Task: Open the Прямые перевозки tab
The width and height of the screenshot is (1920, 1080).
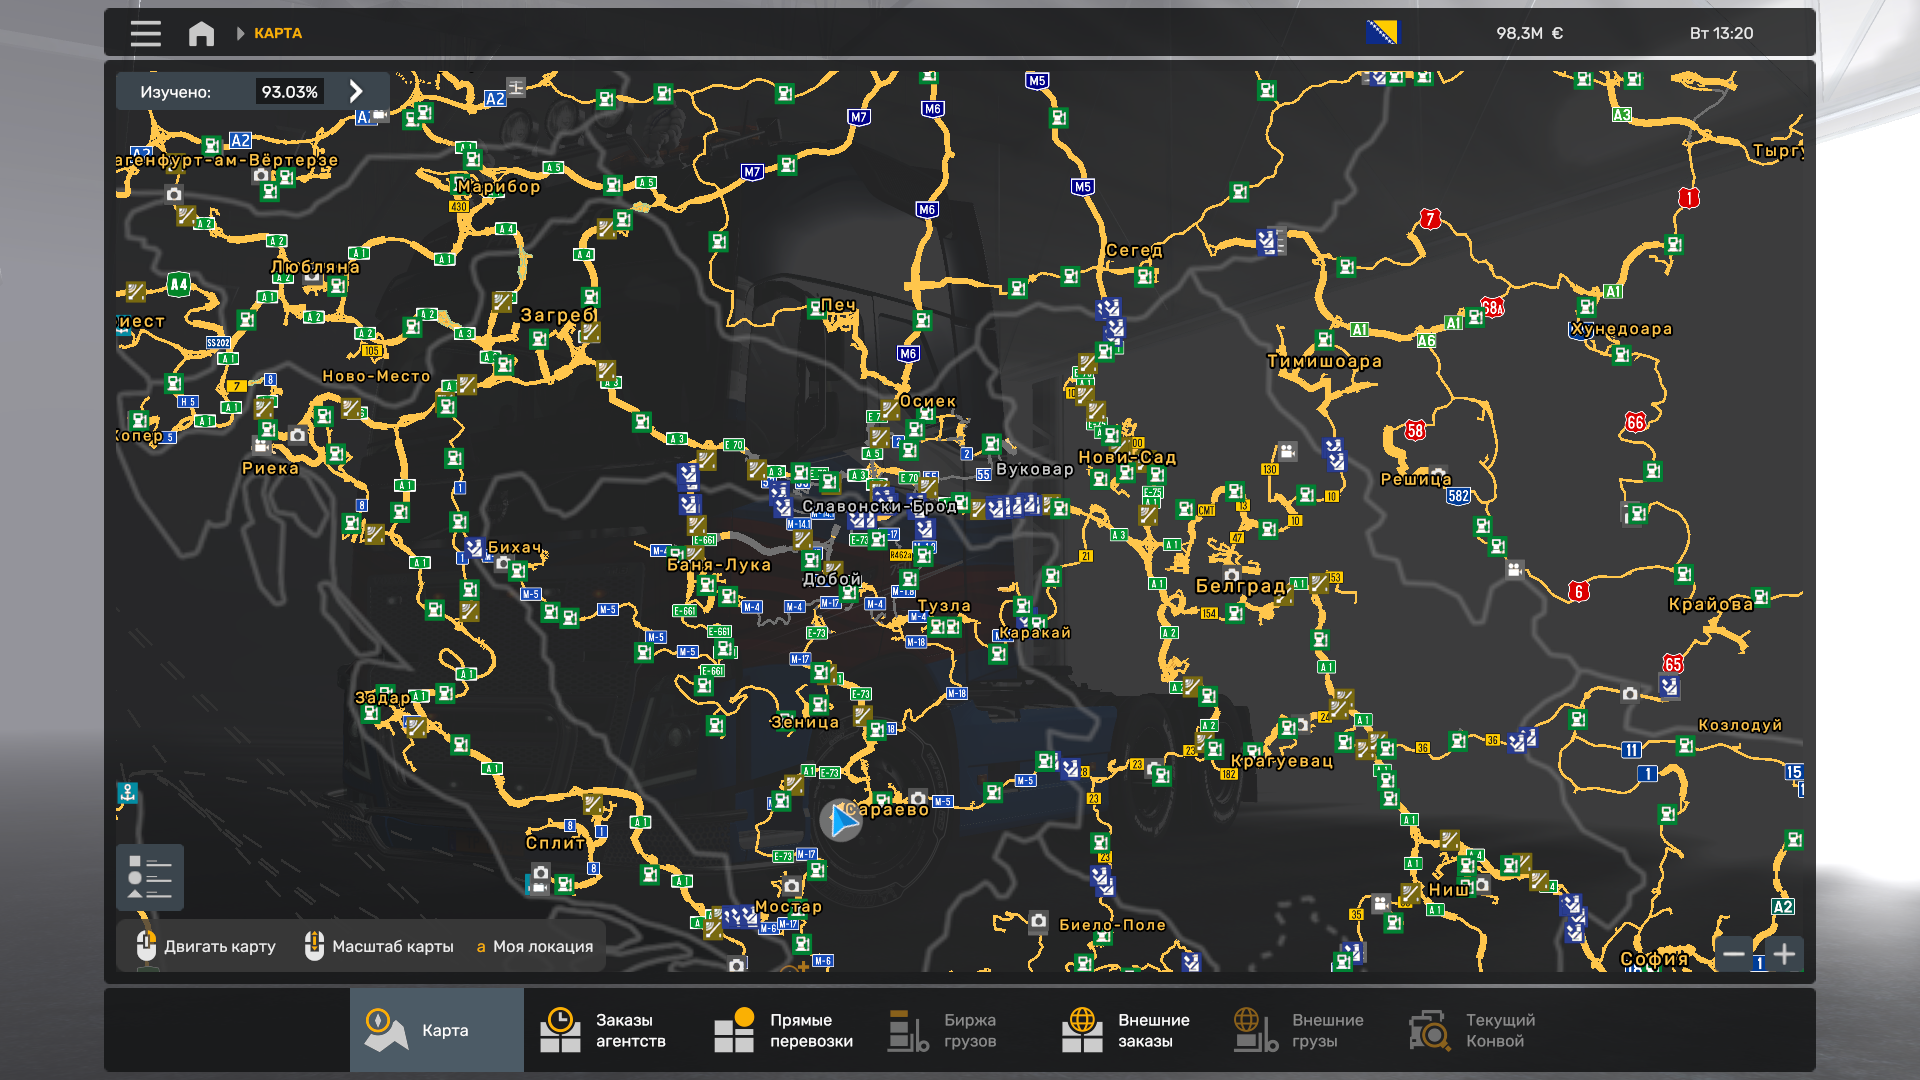Action: [x=784, y=1030]
